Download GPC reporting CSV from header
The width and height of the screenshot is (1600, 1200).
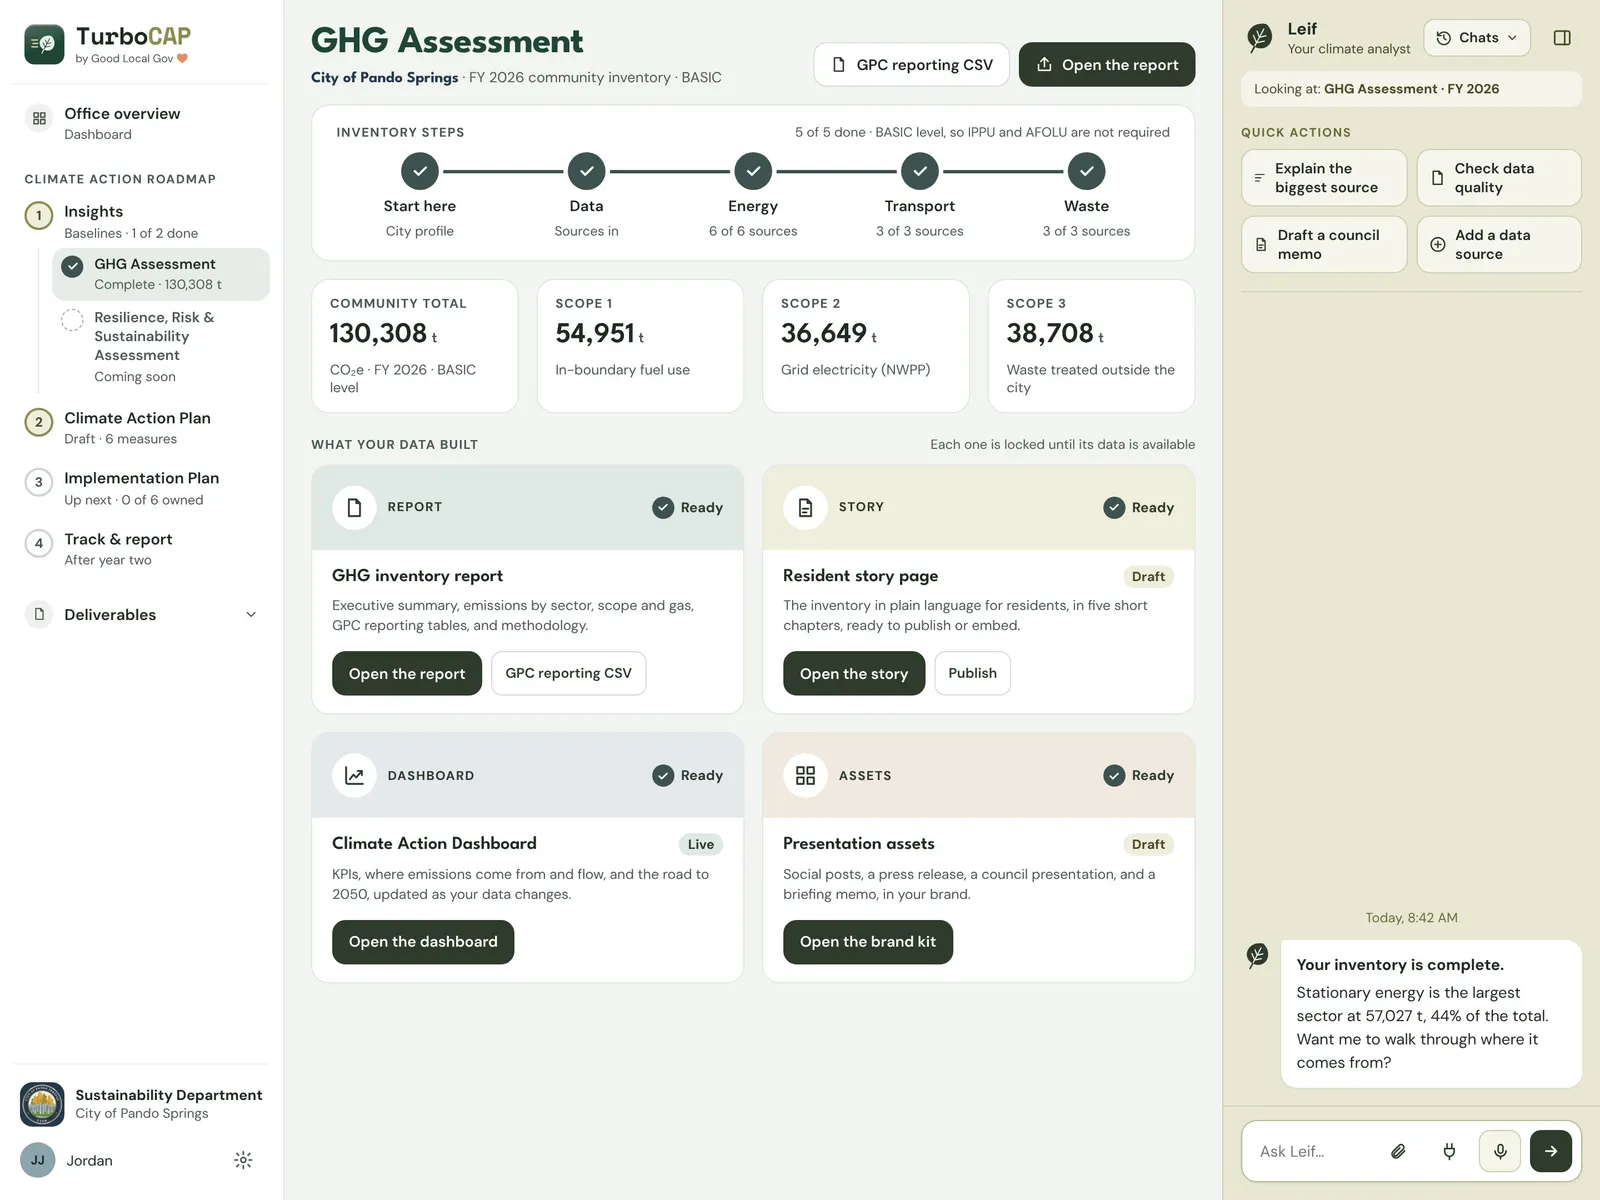[x=912, y=65]
